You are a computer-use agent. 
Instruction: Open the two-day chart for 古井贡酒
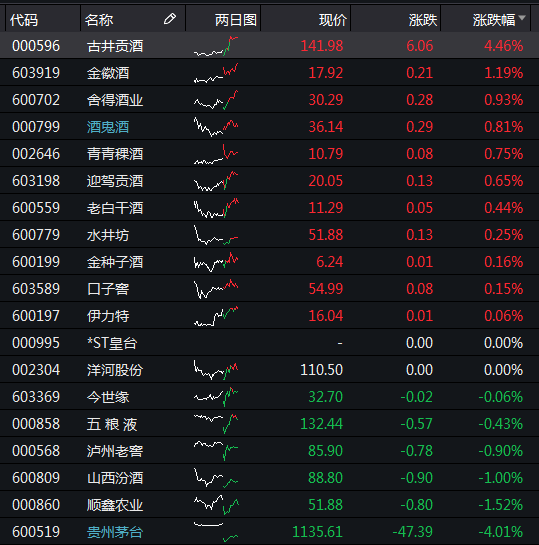click(x=216, y=46)
